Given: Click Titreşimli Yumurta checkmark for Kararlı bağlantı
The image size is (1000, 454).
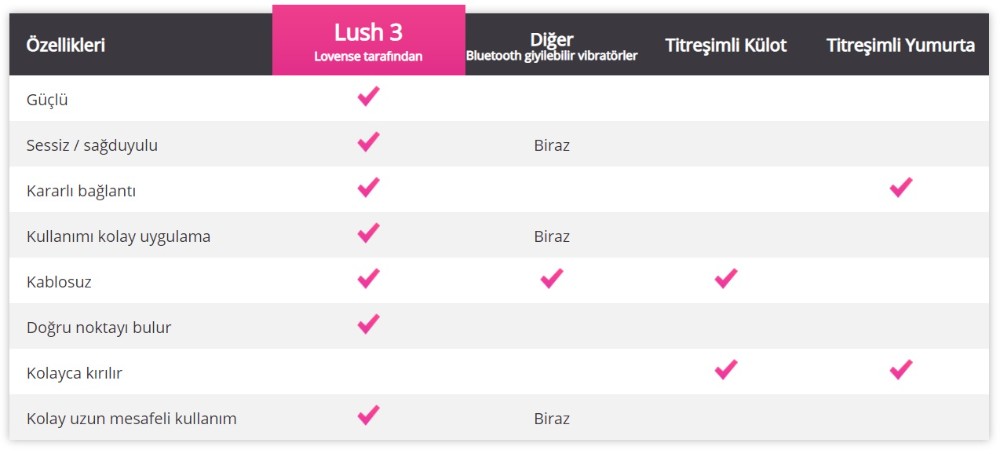Looking at the screenshot, I should [901, 187].
